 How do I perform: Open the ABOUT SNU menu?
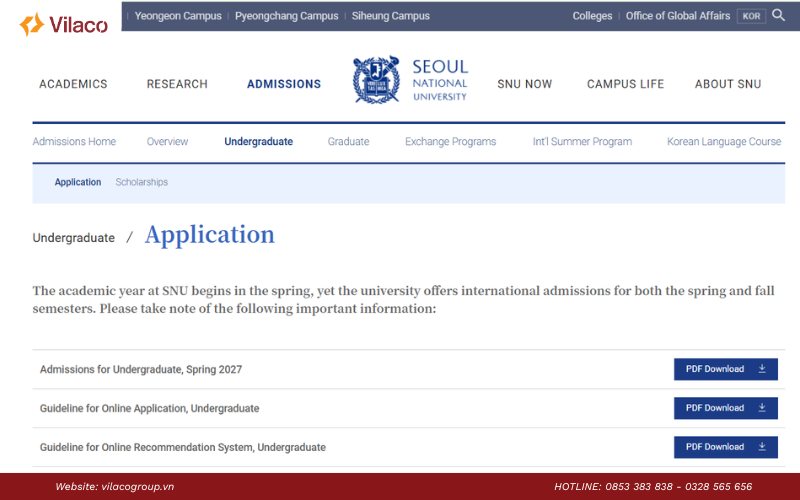click(728, 84)
